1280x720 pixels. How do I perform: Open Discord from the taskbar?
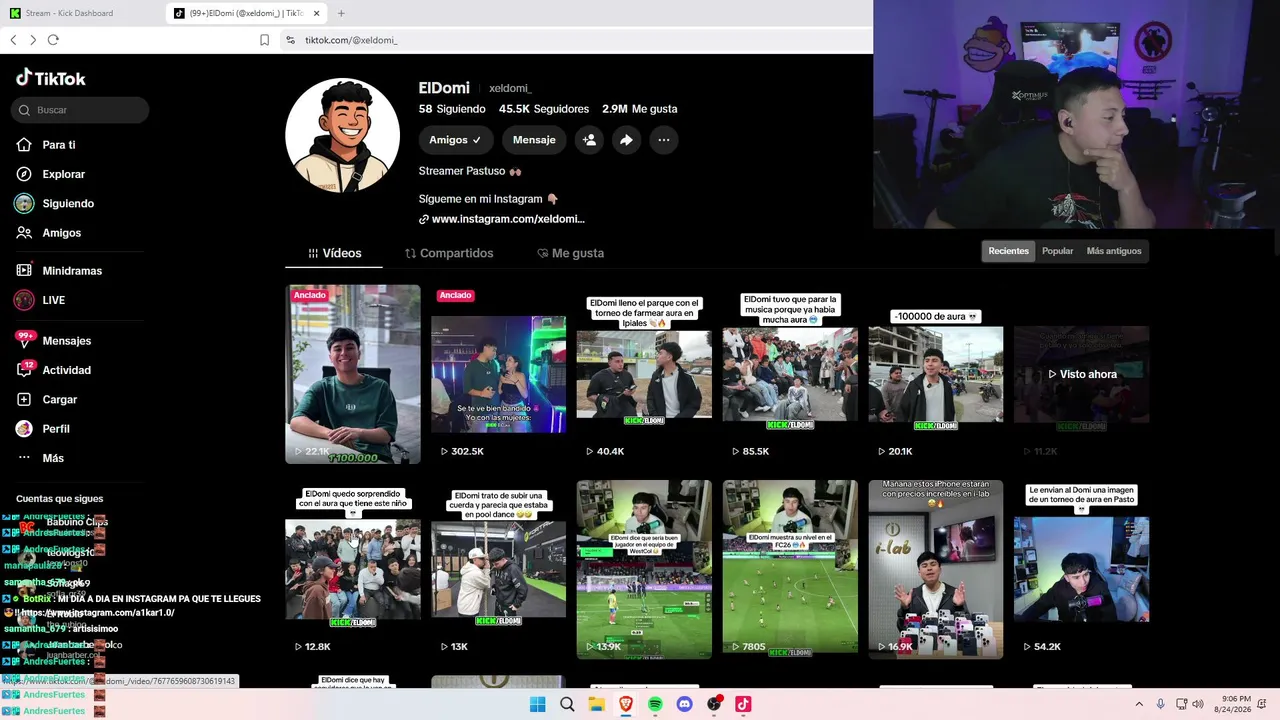coord(685,704)
